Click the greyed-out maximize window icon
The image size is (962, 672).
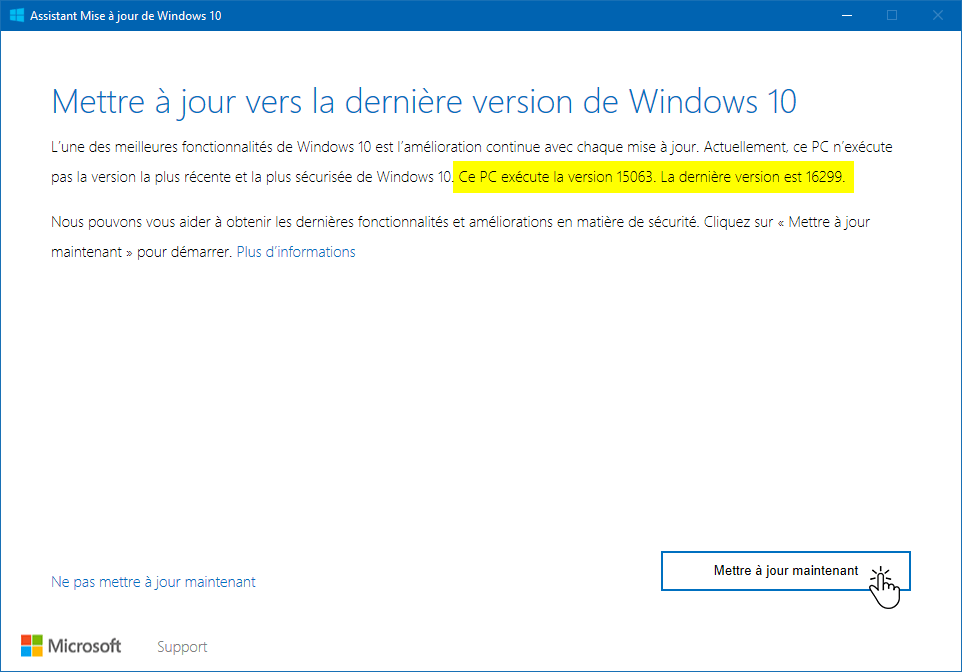pyautogui.click(x=892, y=15)
